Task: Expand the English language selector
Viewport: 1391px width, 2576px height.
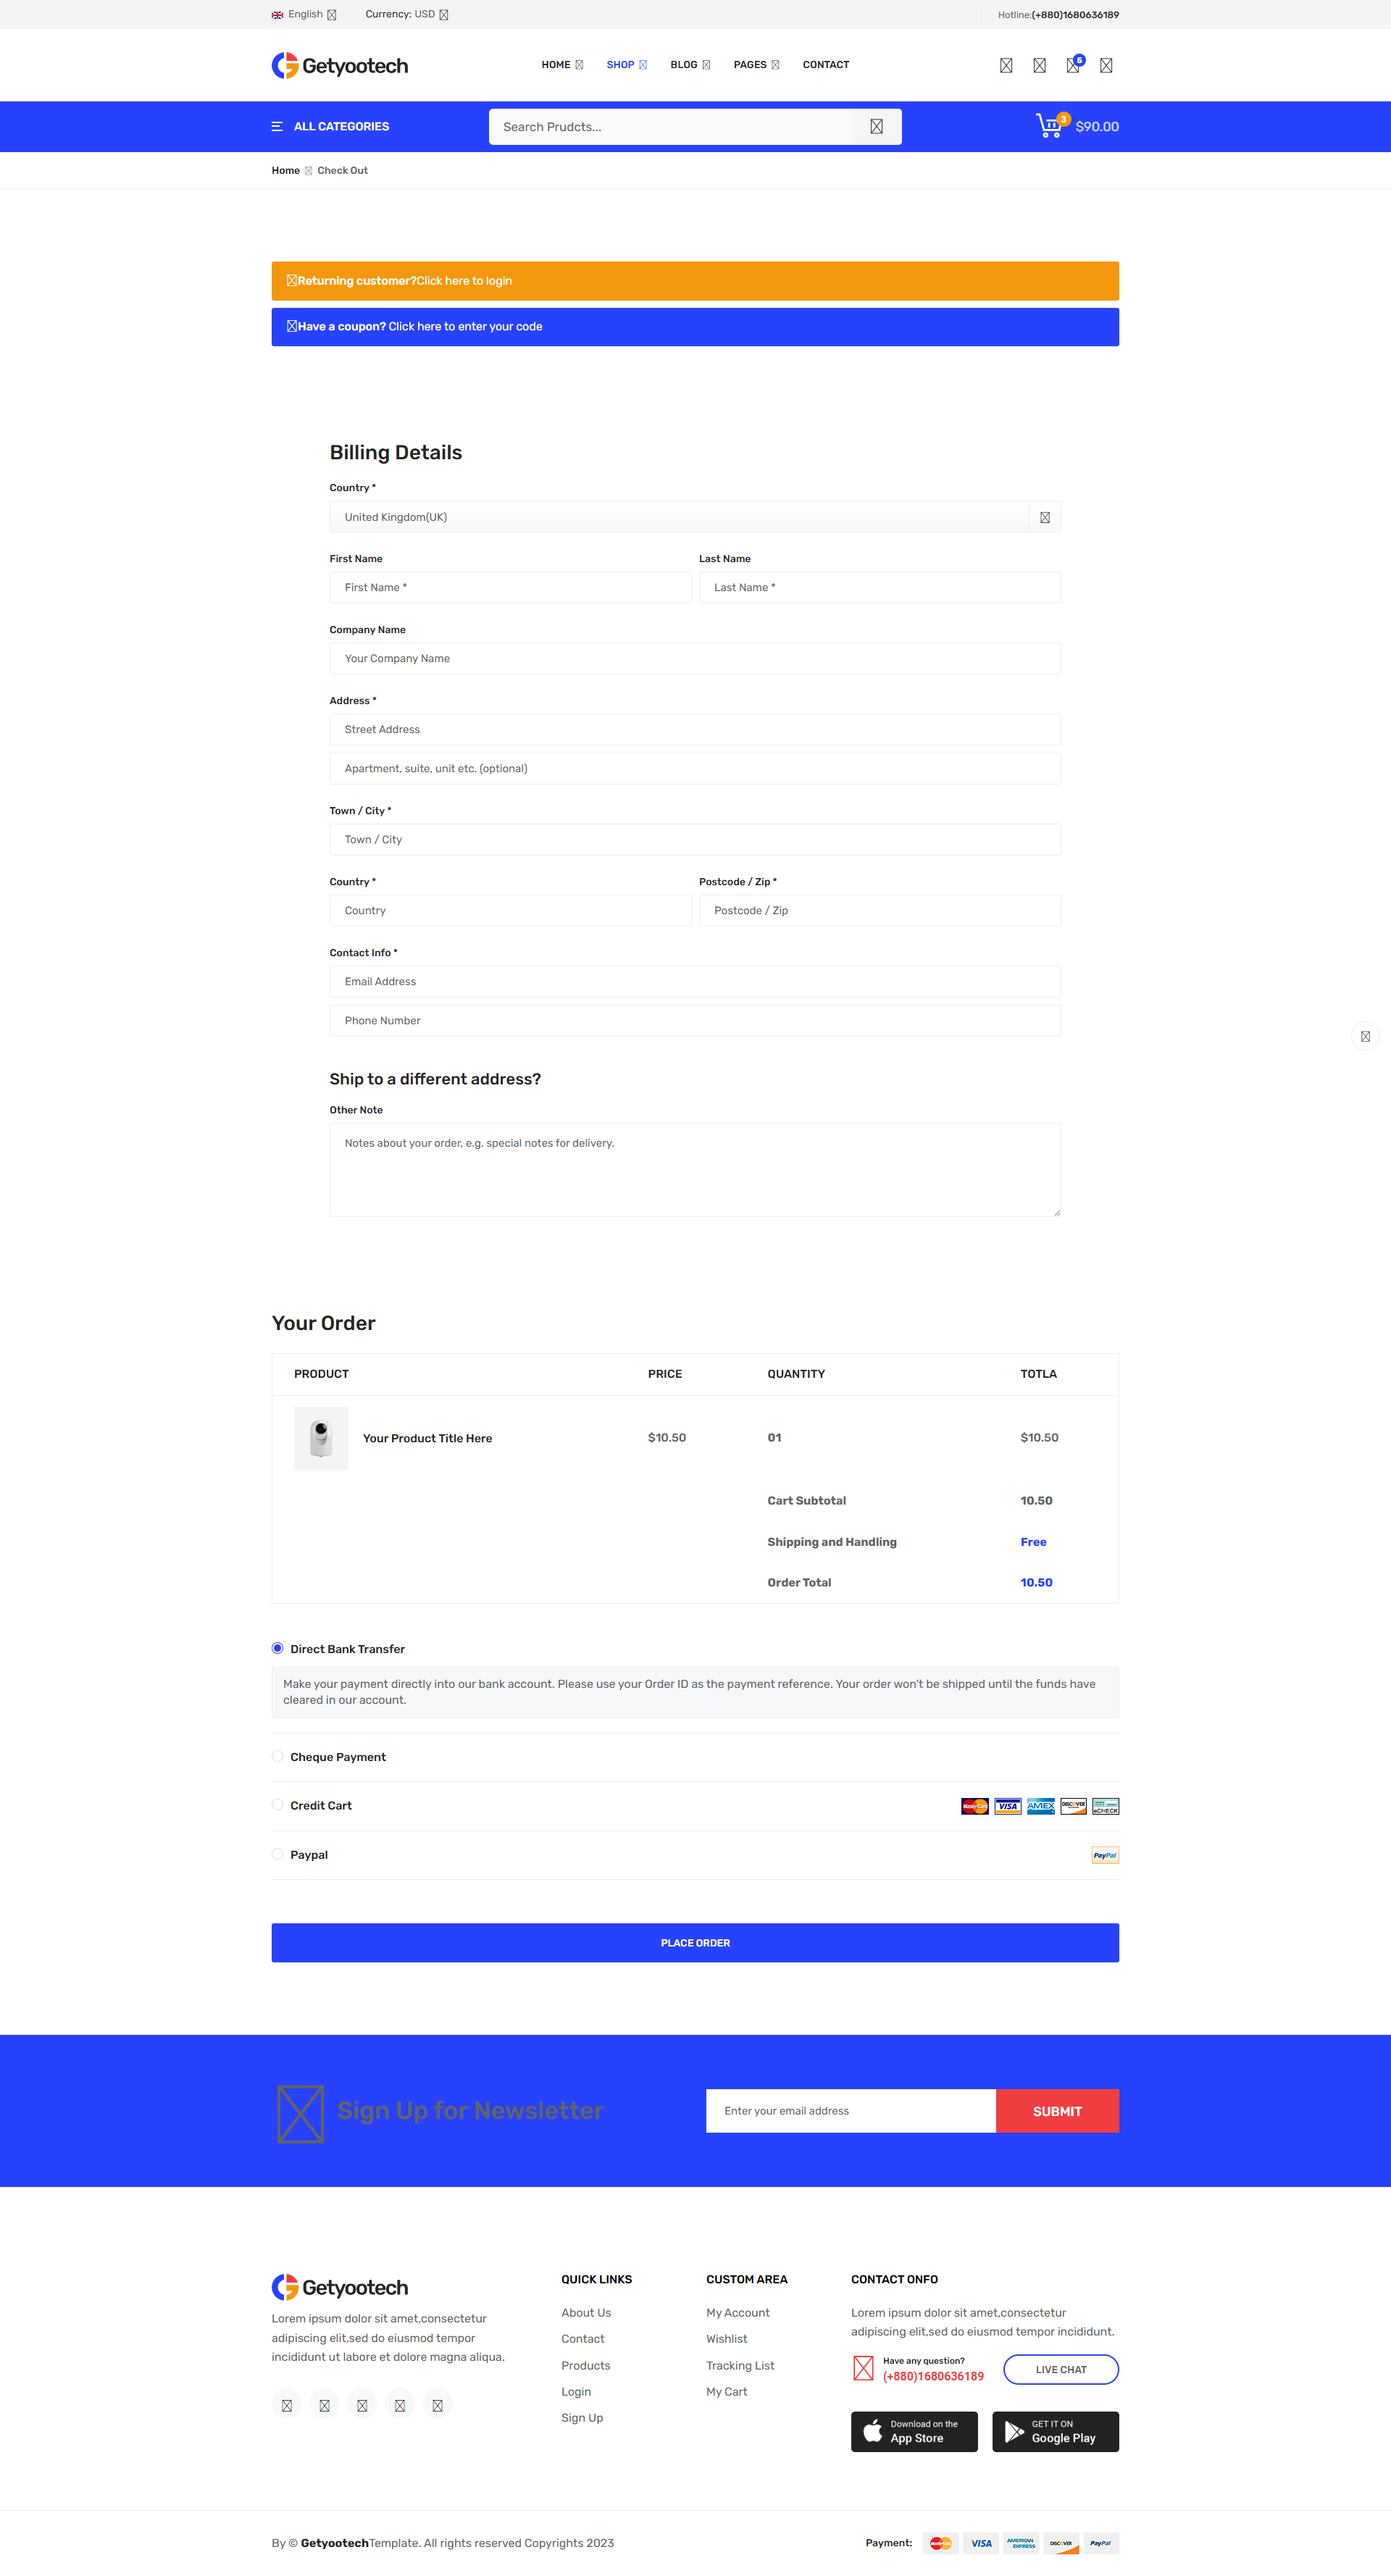Action: pyautogui.click(x=305, y=15)
